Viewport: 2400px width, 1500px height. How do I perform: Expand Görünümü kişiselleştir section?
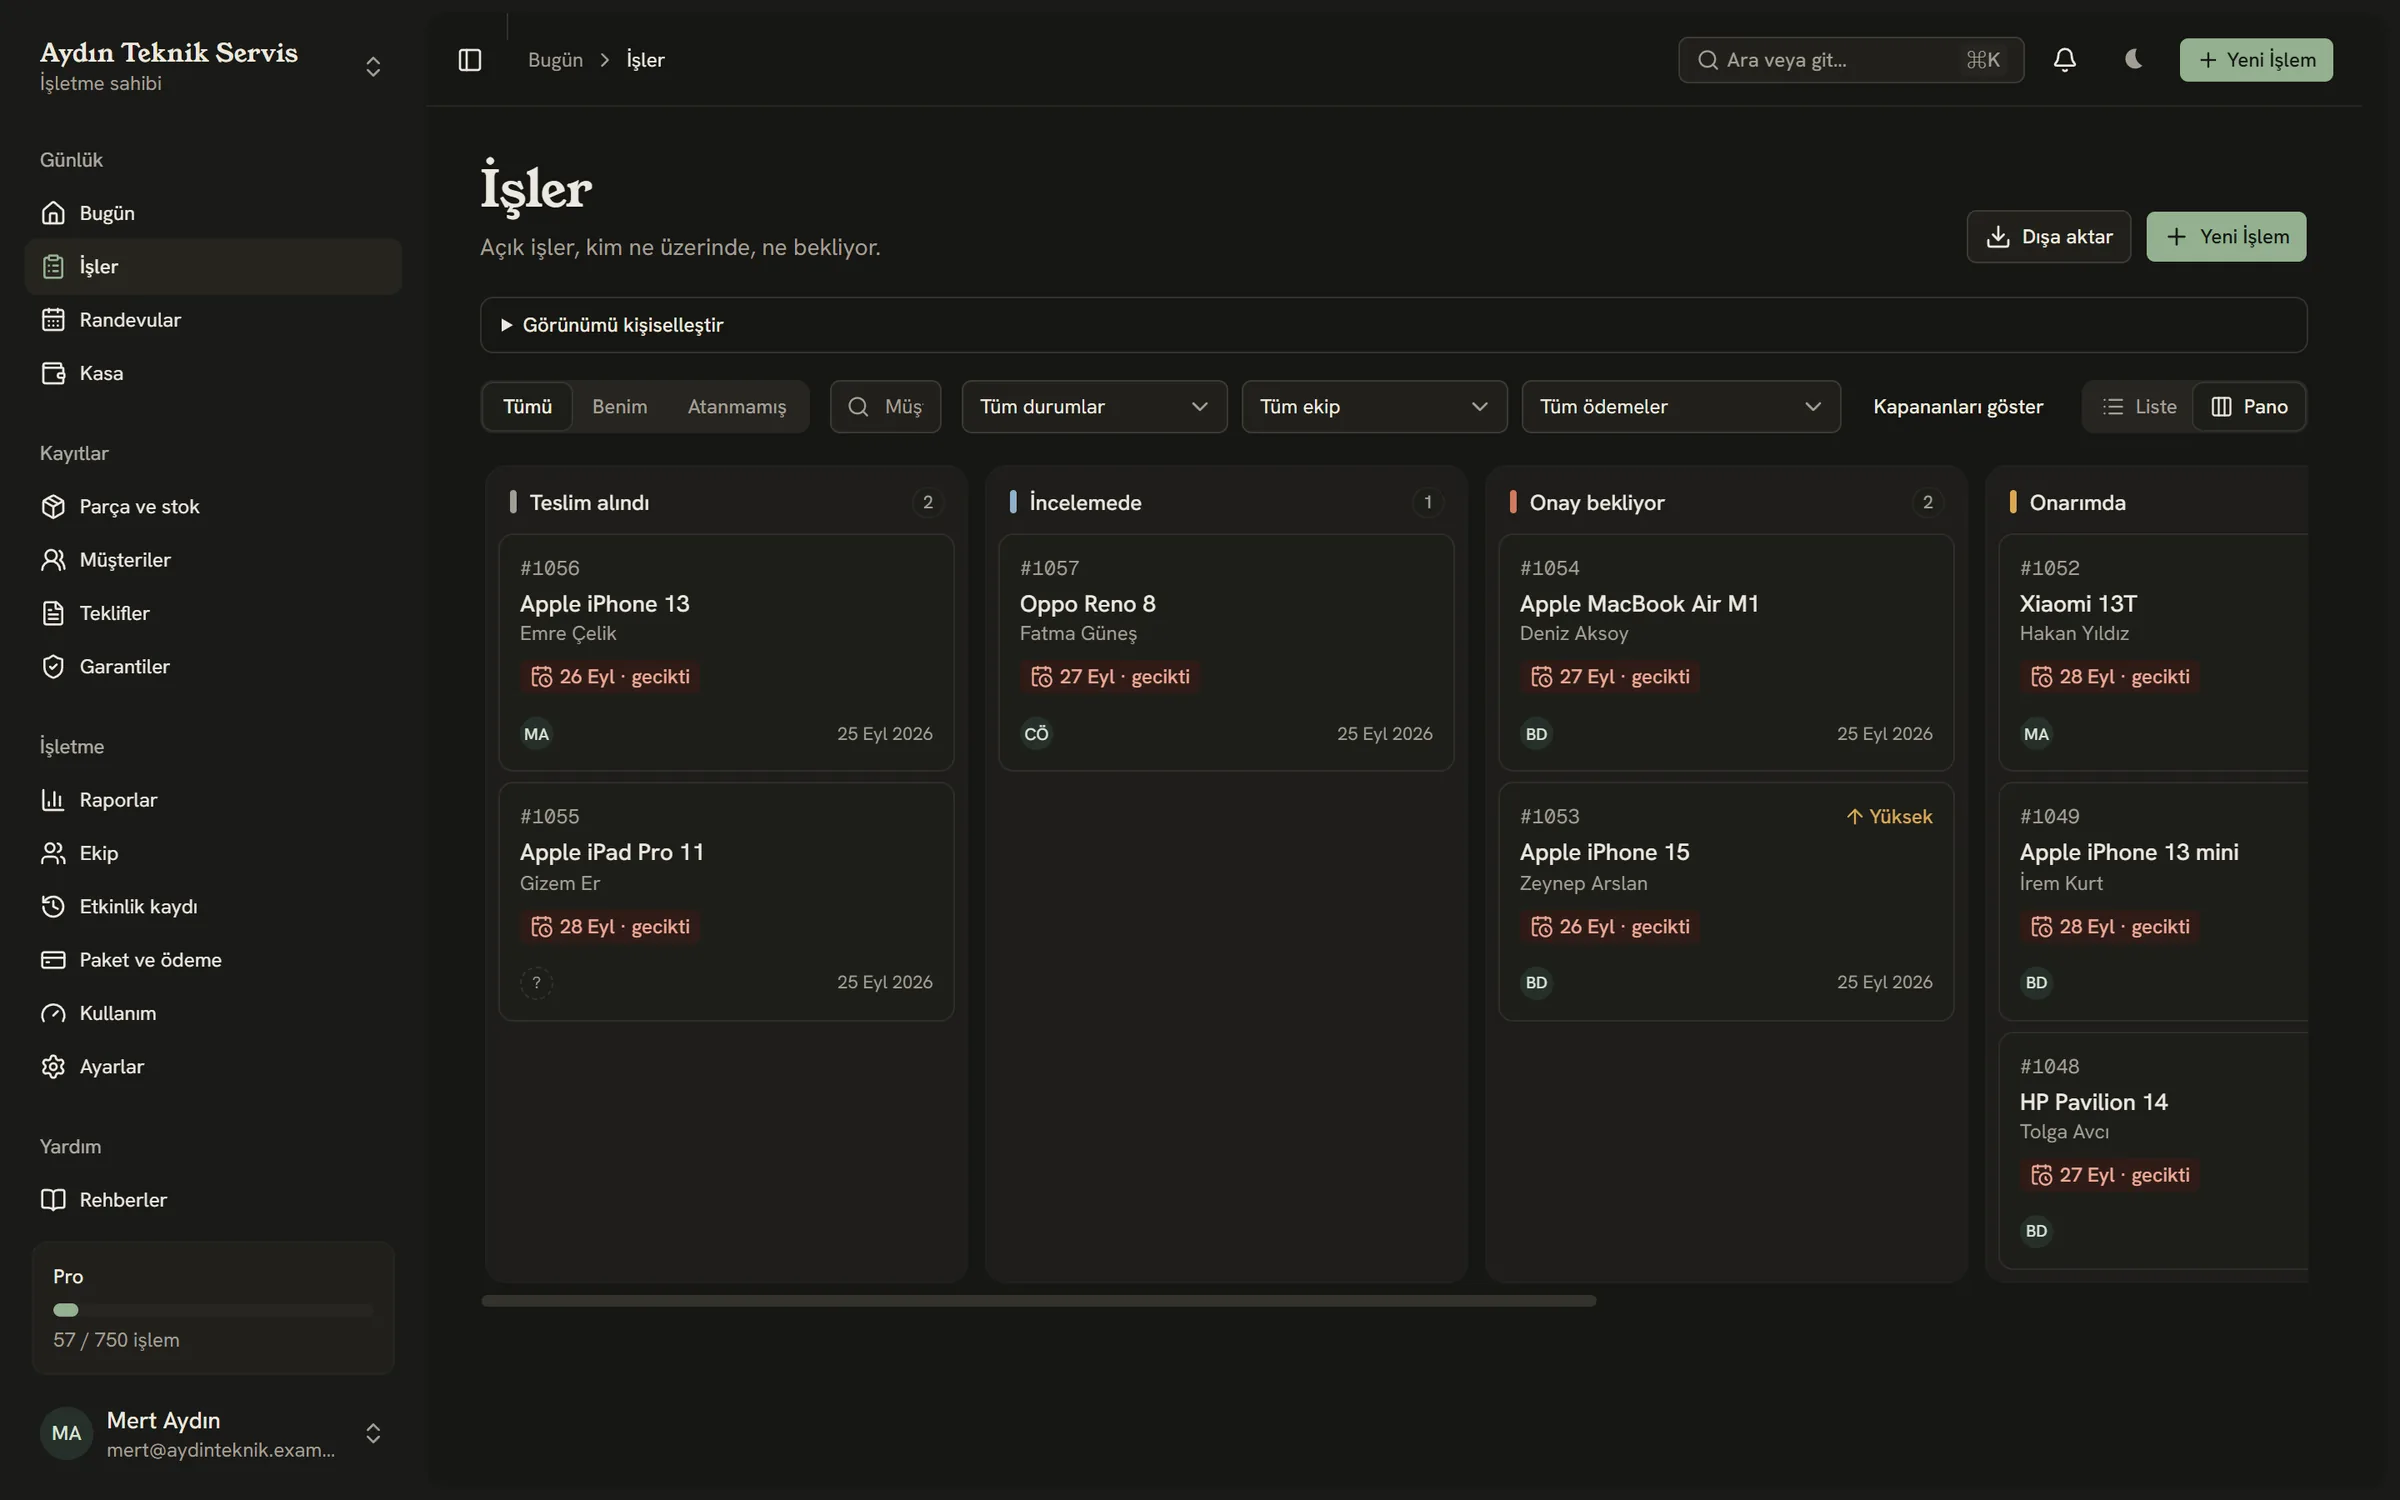pos(1393,325)
